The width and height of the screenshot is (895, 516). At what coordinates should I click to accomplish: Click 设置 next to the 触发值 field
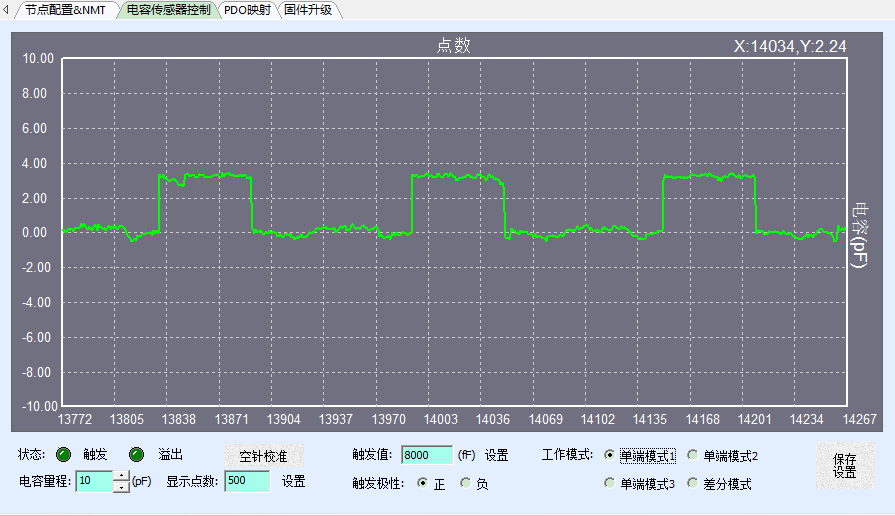click(496, 455)
